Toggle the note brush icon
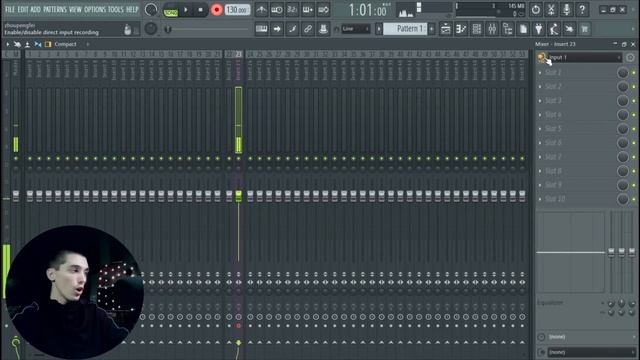The image size is (640, 360). coord(292,29)
